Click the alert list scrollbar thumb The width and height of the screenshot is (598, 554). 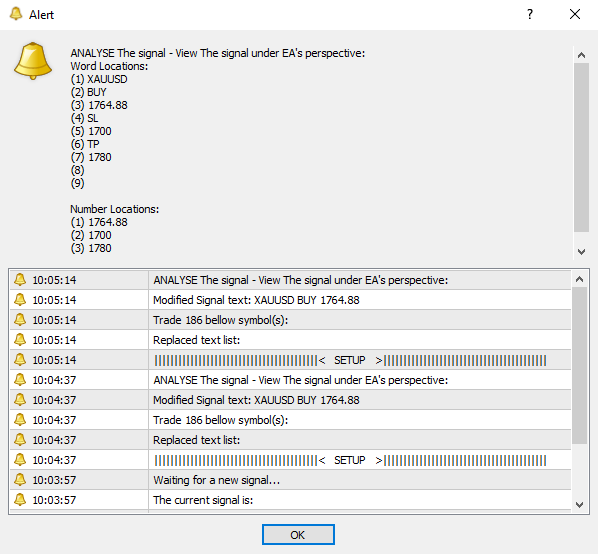(579, 365)
